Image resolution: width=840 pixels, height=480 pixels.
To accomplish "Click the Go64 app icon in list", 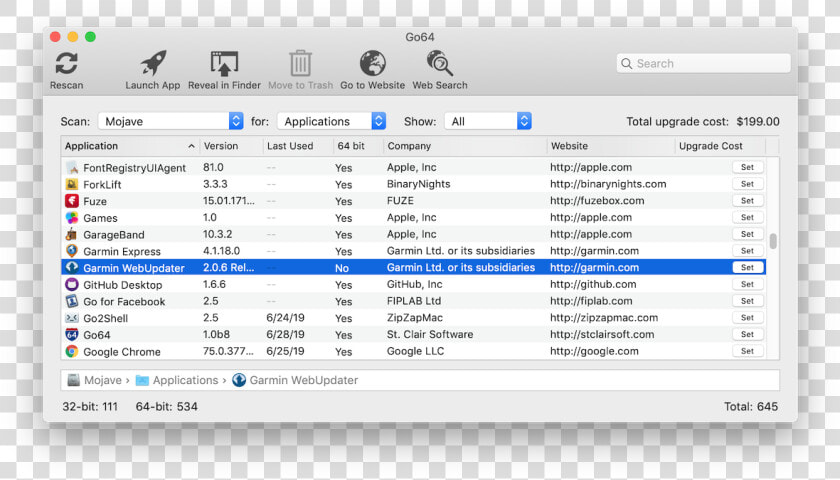I will [x=72, y=335].
